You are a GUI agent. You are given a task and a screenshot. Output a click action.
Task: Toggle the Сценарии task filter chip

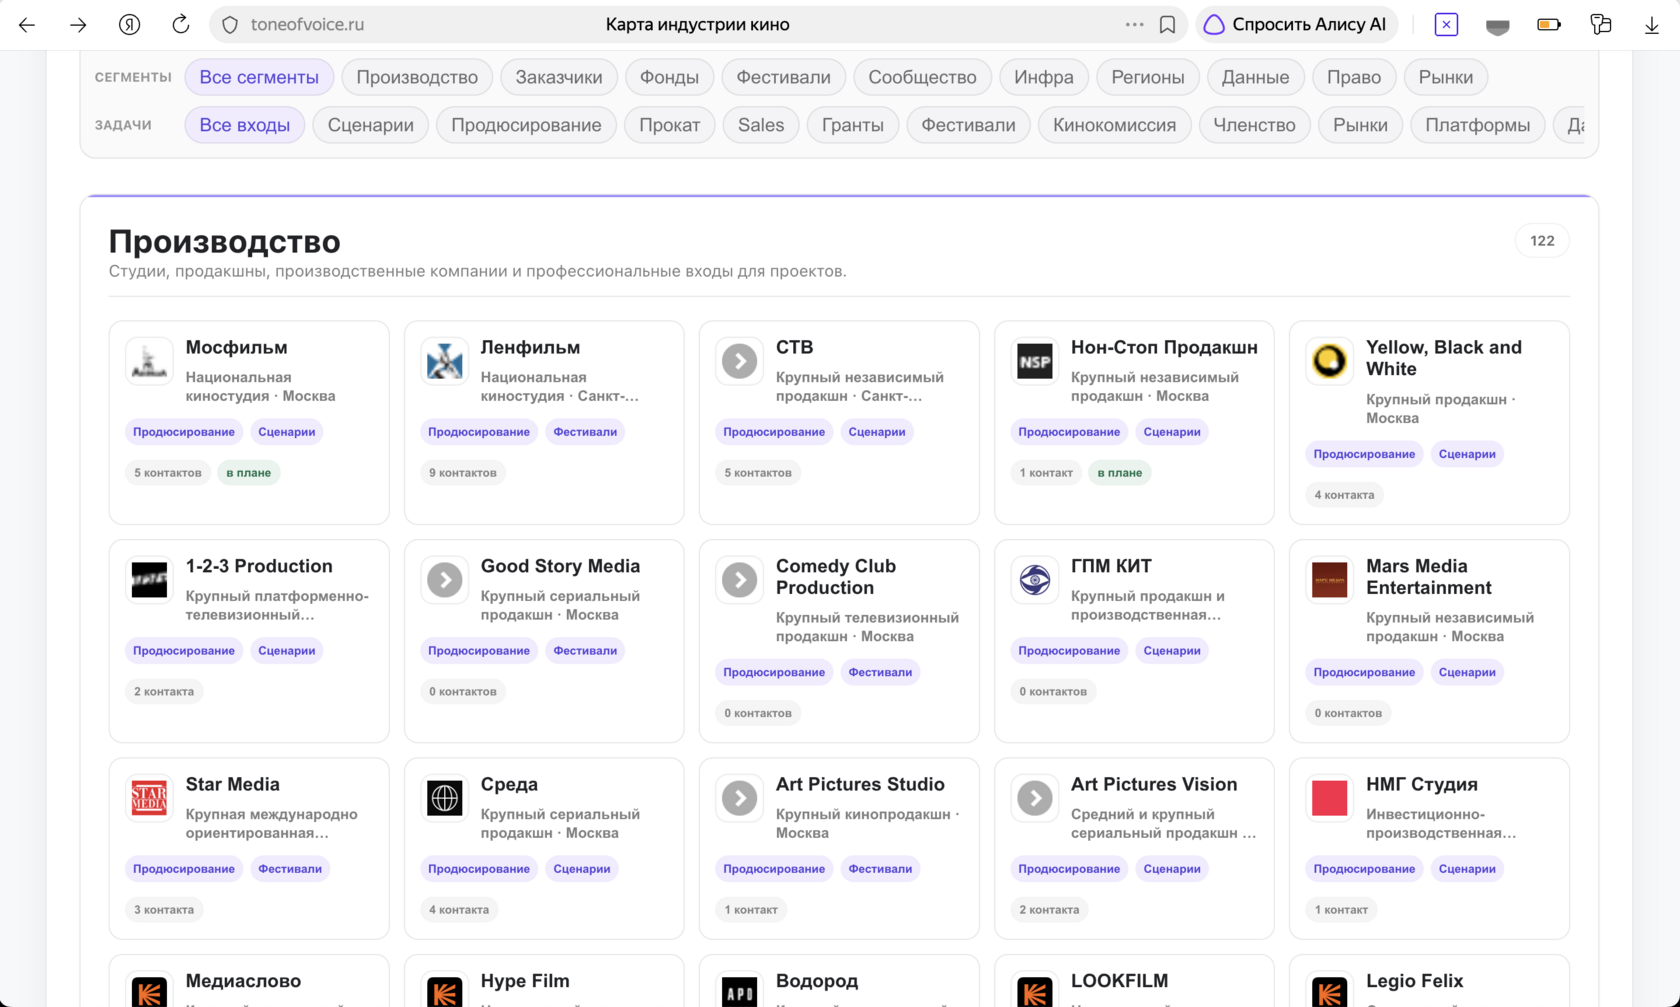point(371,125)
